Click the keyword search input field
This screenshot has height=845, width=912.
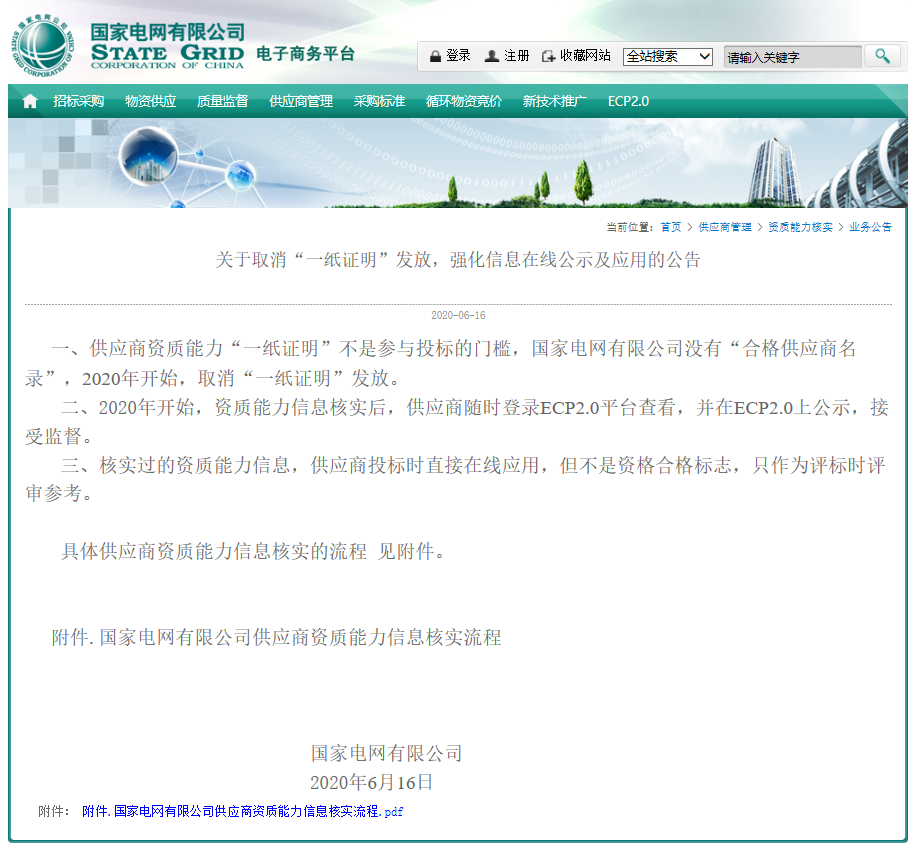790,56
